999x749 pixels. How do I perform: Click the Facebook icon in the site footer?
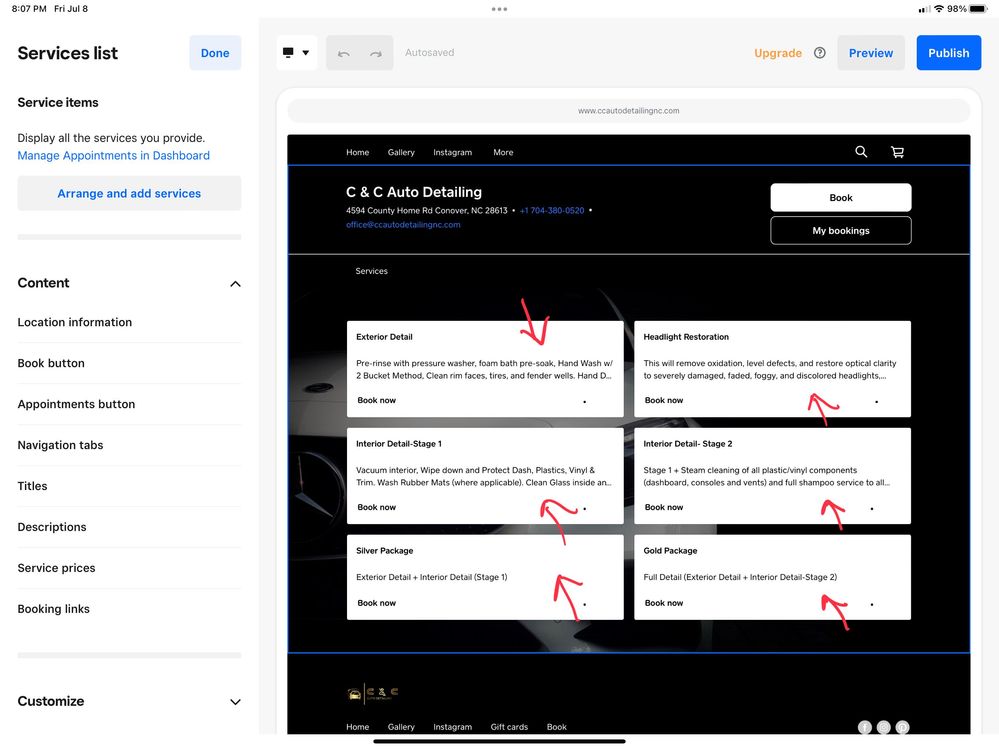(865, 727)
